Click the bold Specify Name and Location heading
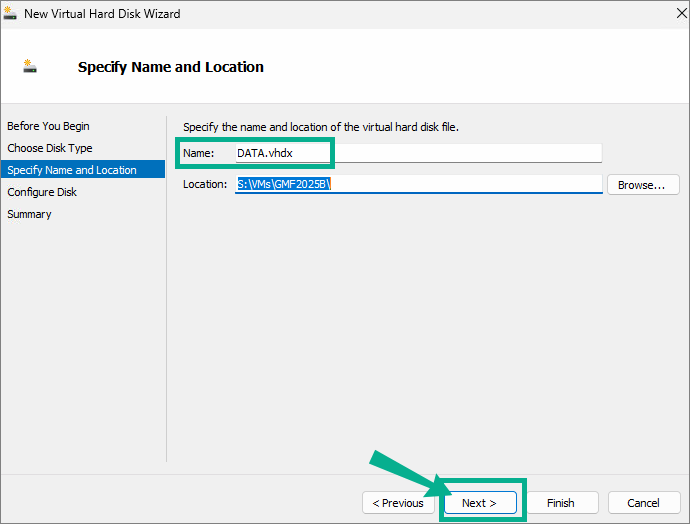This screenshot has width=690, height=524. [171, 67]
